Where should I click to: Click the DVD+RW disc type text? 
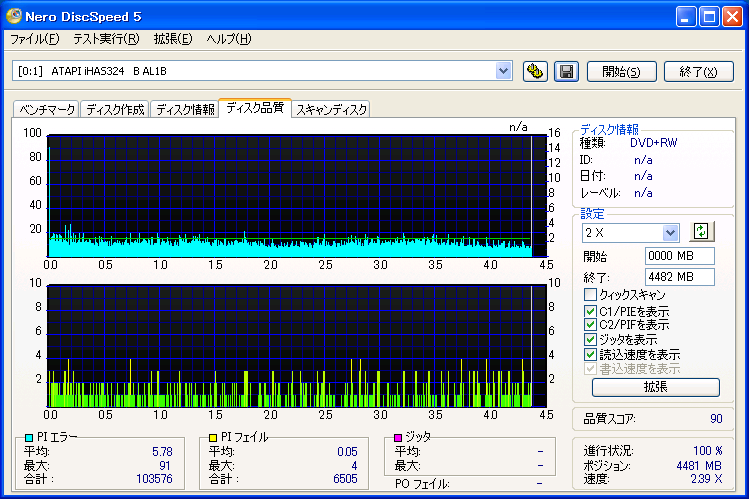653,143
